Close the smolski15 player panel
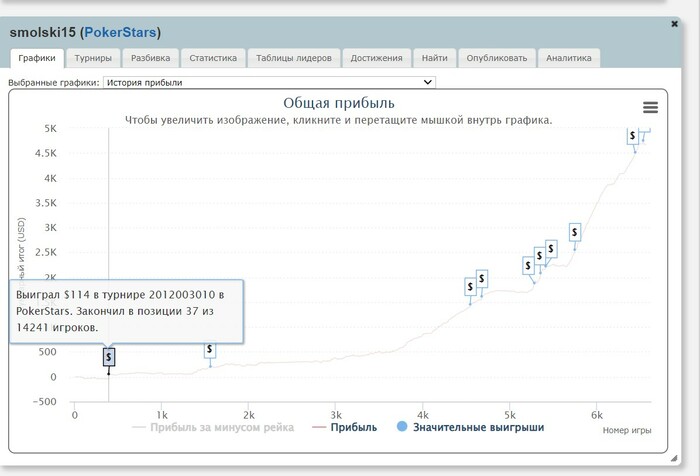Image resolution: width=700 pixels, height=476 pixels. click(x=674, y=24)
